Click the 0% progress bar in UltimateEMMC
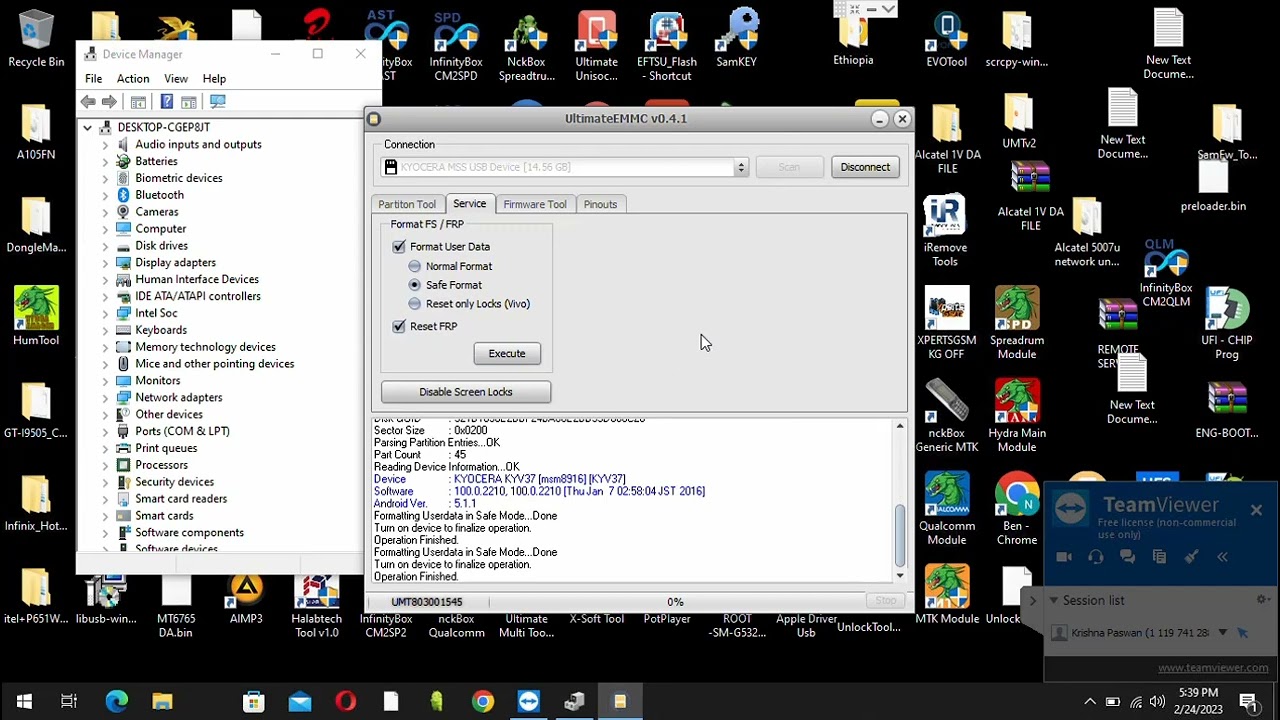The width and height of the screenshot is (1280, 720). pos(676,602)
